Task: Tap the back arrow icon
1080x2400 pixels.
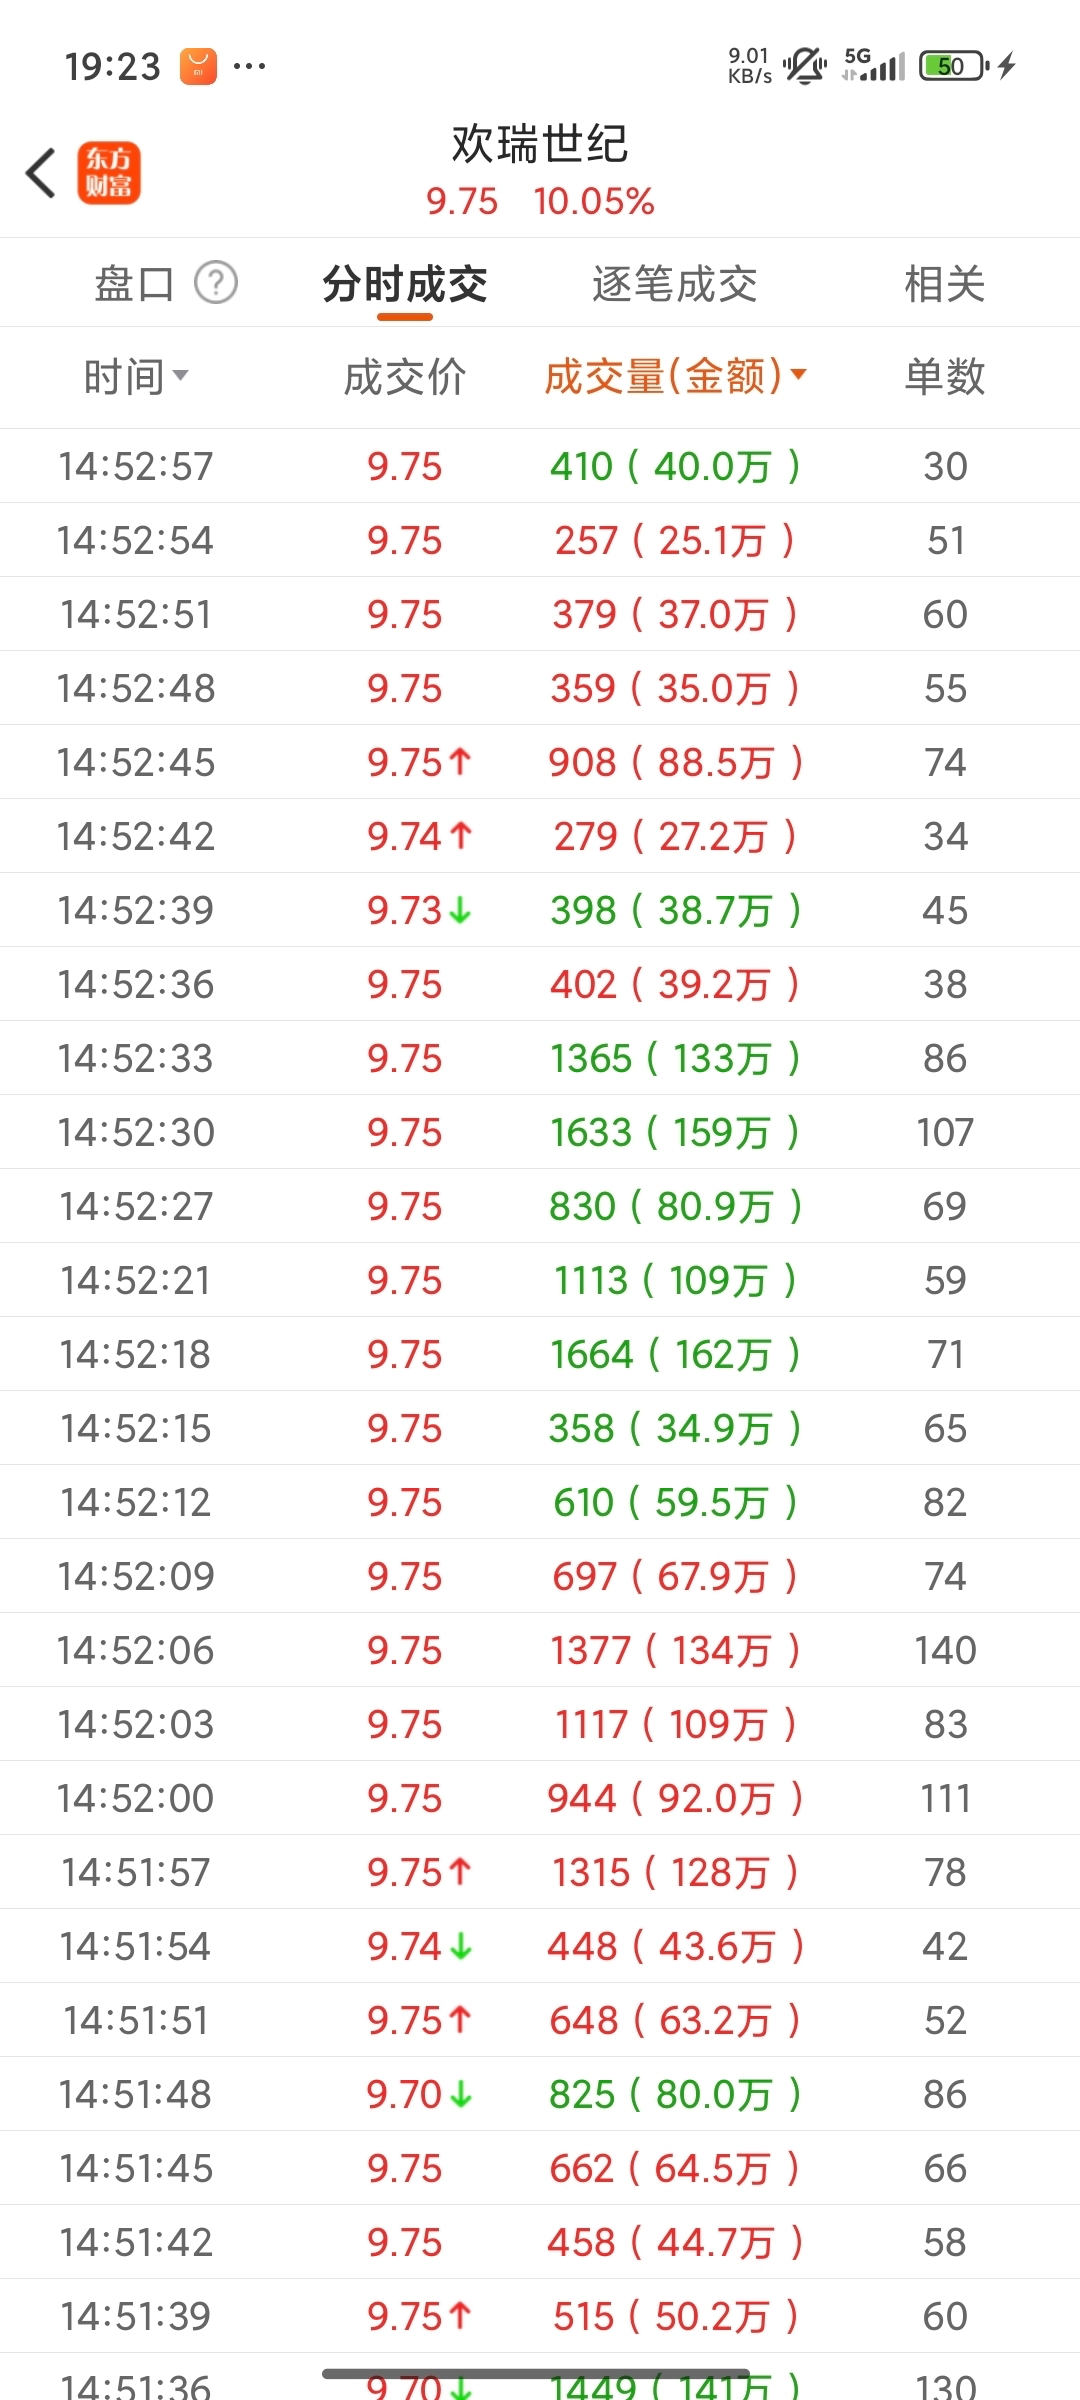Action: pyautogui.click(x=41, y=173)
